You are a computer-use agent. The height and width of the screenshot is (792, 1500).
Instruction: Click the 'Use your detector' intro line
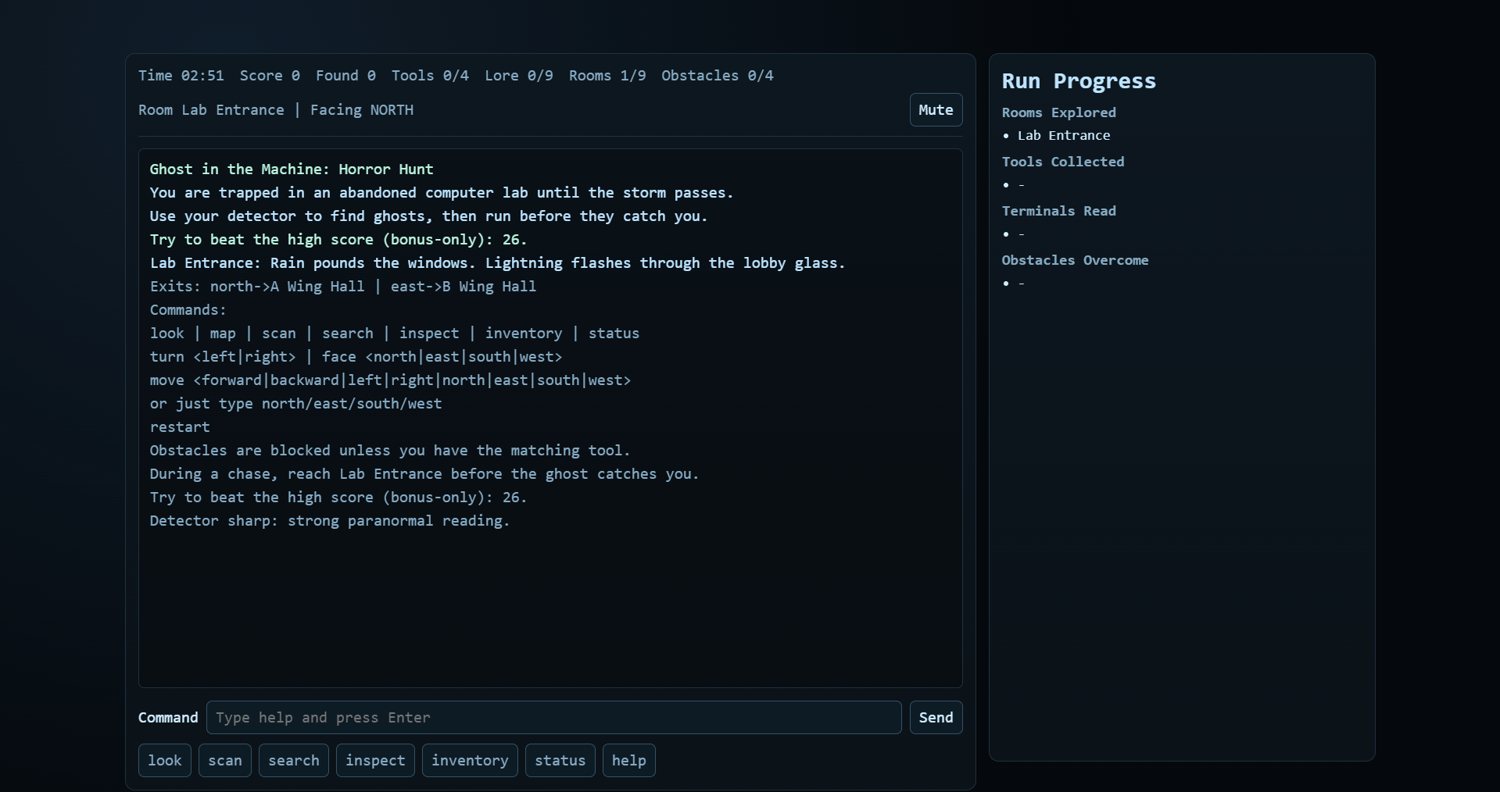point(429,217)
